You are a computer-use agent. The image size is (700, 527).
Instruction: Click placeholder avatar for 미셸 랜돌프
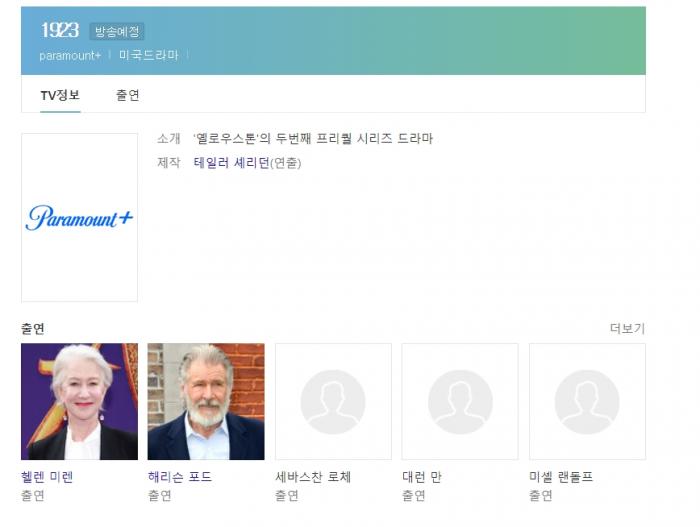[588, 402]
